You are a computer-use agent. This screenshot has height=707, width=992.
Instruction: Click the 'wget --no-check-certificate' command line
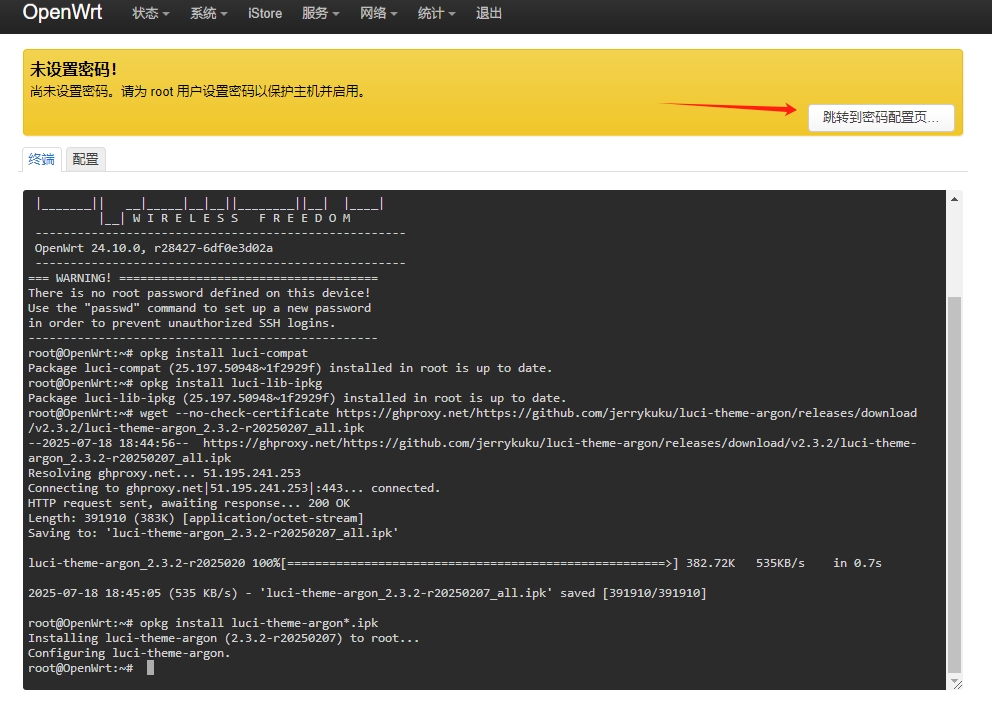(473, 421)
